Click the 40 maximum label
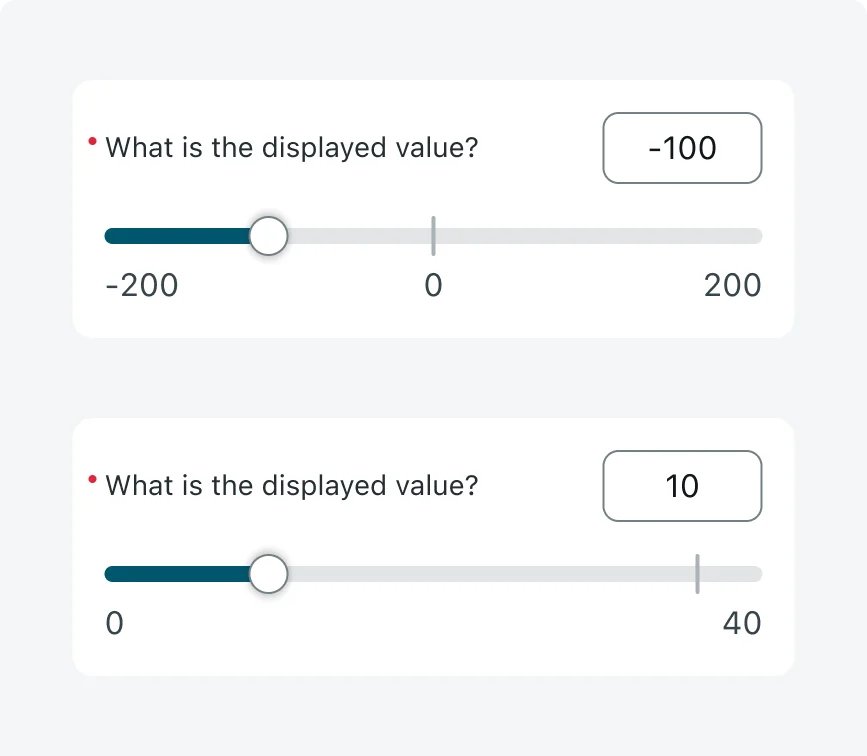This screenshot has width=867, height=756. coord(741,624)
